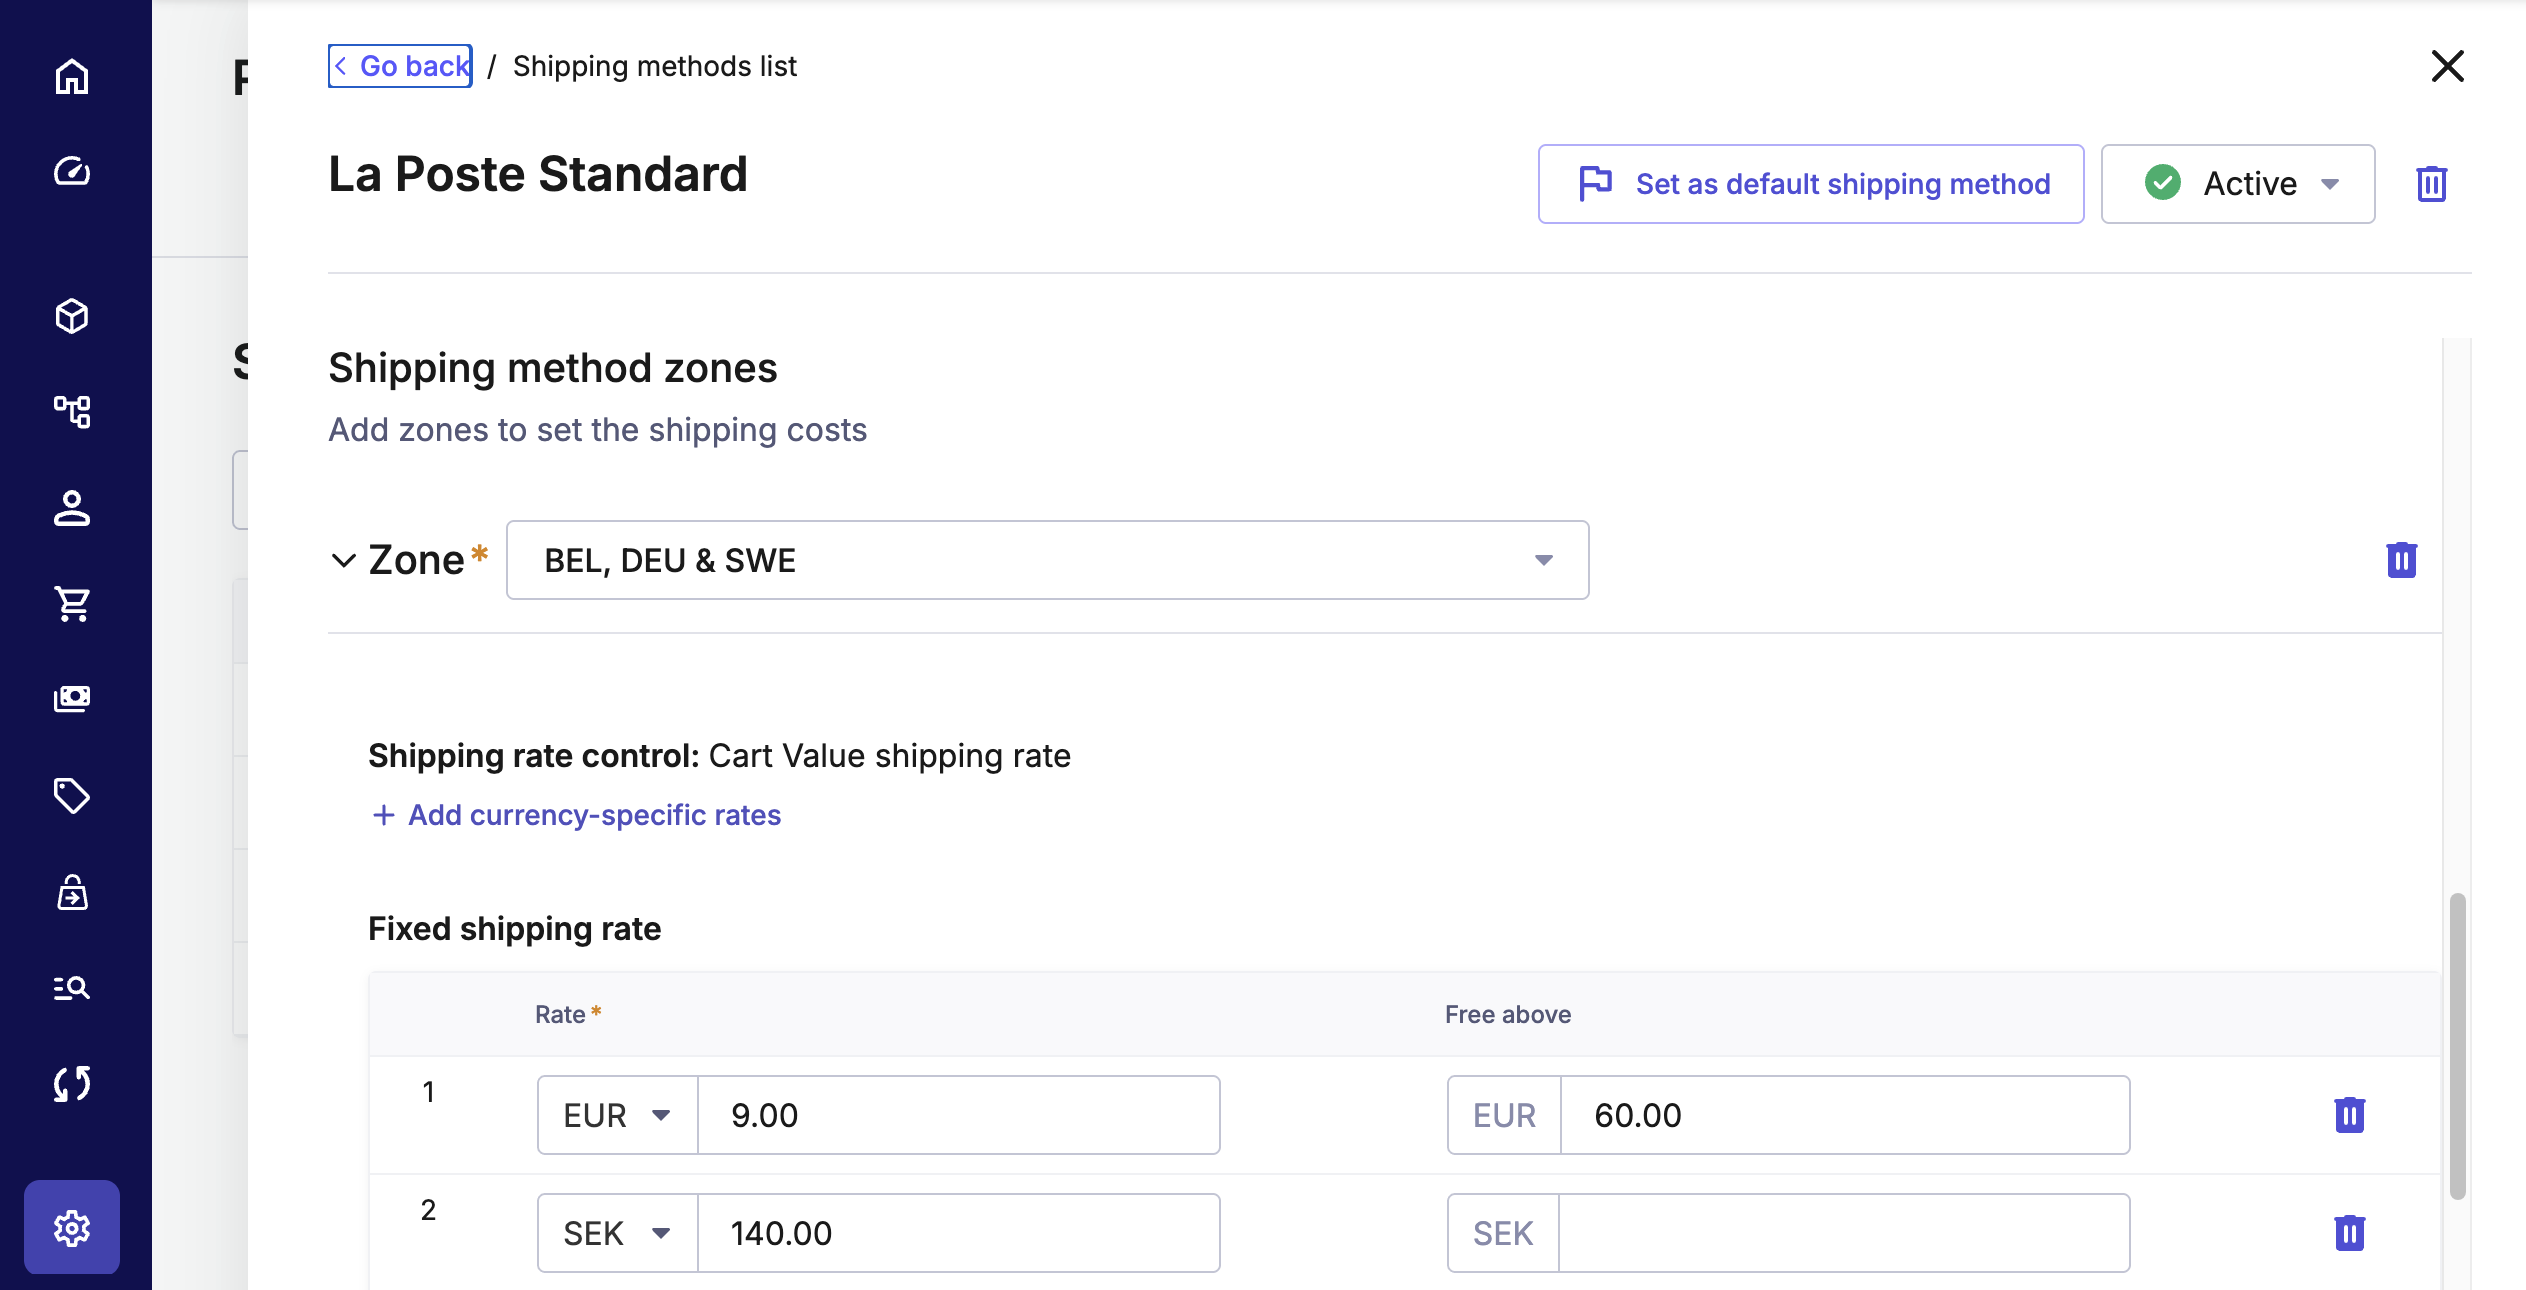Image resolution: width=2526 pixels, height=1290 pixels.
Task: Delete the La Poste Standard shipping method
Action: pos(2431,184)
